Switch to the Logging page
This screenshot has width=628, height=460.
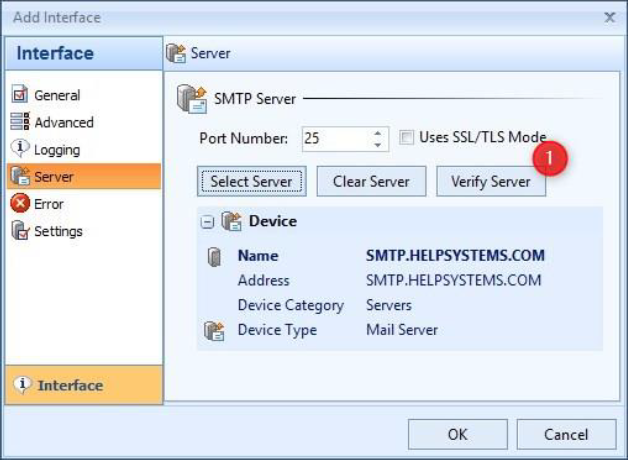click(x=57, y=149)
